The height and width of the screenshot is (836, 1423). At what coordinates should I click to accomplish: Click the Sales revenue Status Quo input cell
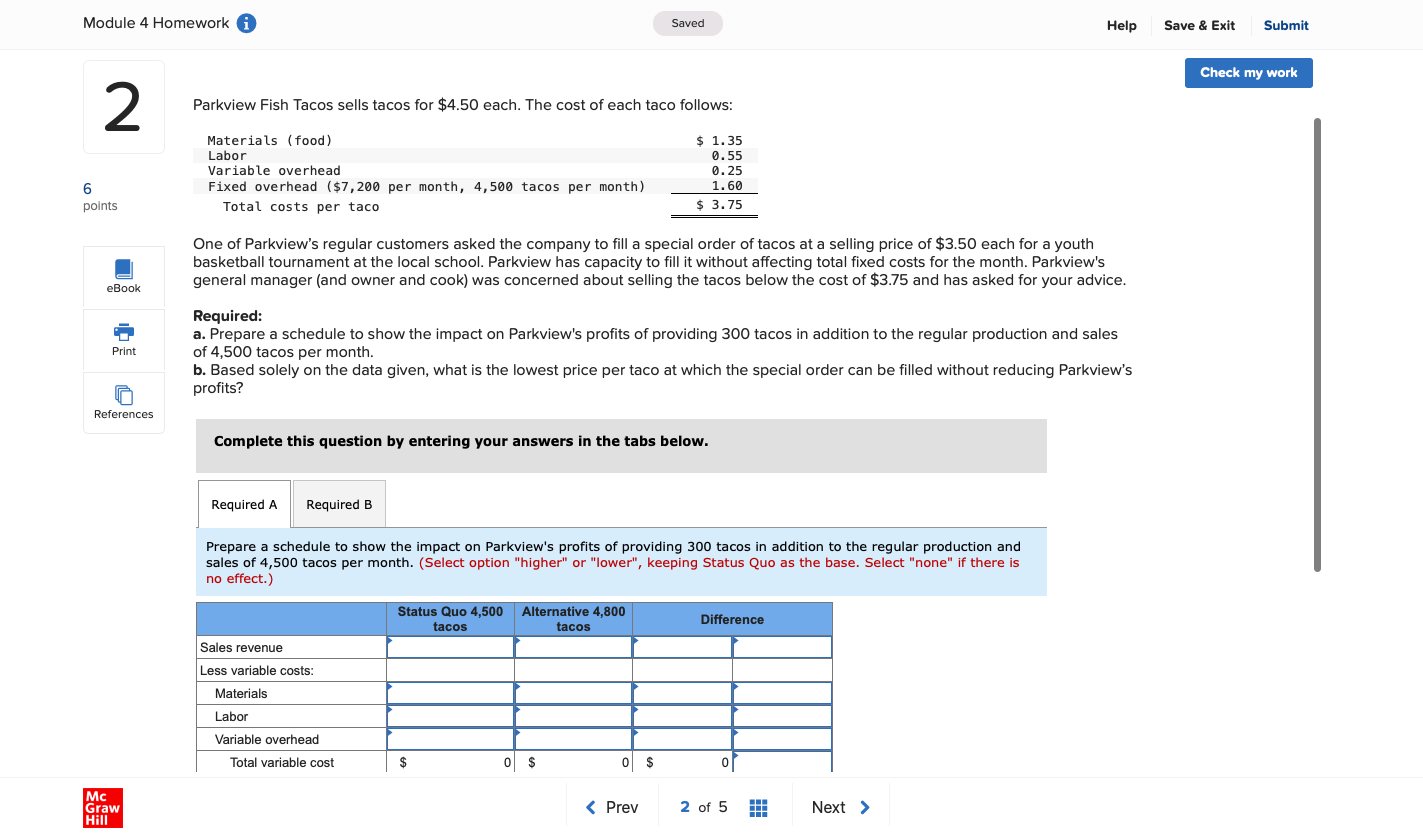tap(449, 647)
